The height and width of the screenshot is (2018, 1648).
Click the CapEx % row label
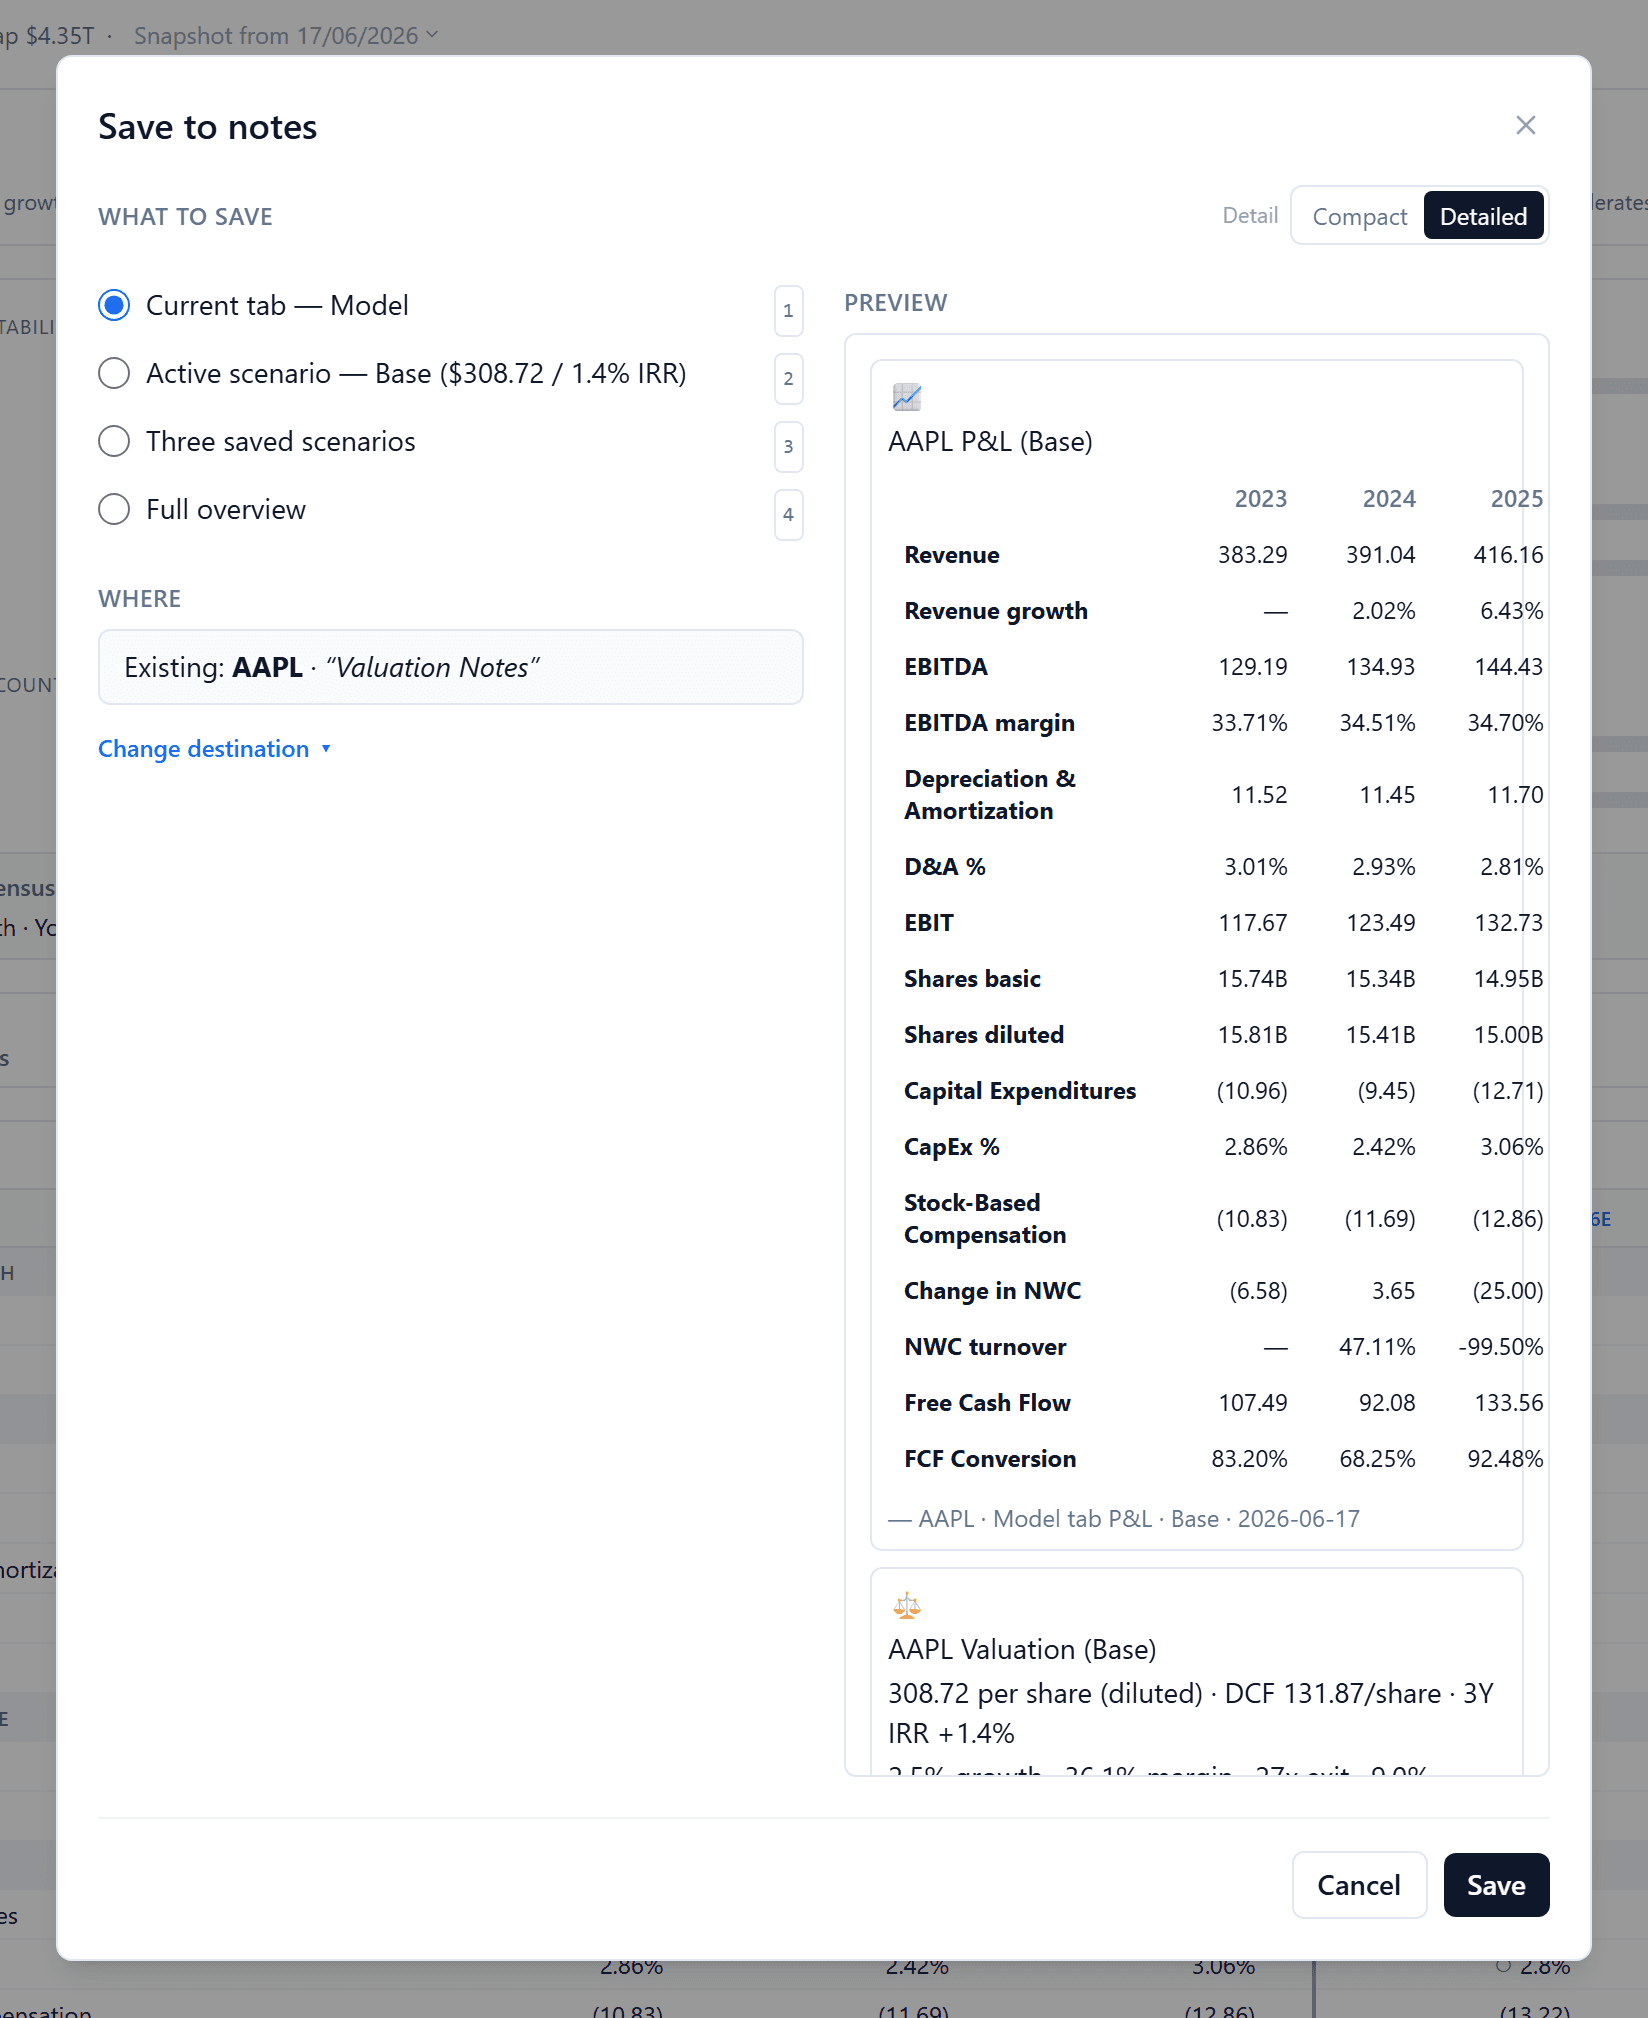point(952,1147)
